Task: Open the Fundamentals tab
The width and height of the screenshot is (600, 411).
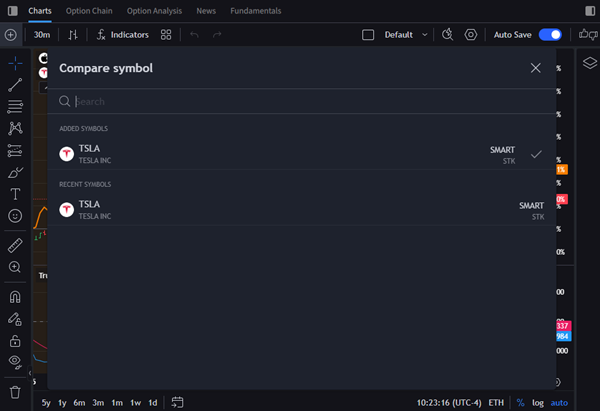Action: click(256, 11)
